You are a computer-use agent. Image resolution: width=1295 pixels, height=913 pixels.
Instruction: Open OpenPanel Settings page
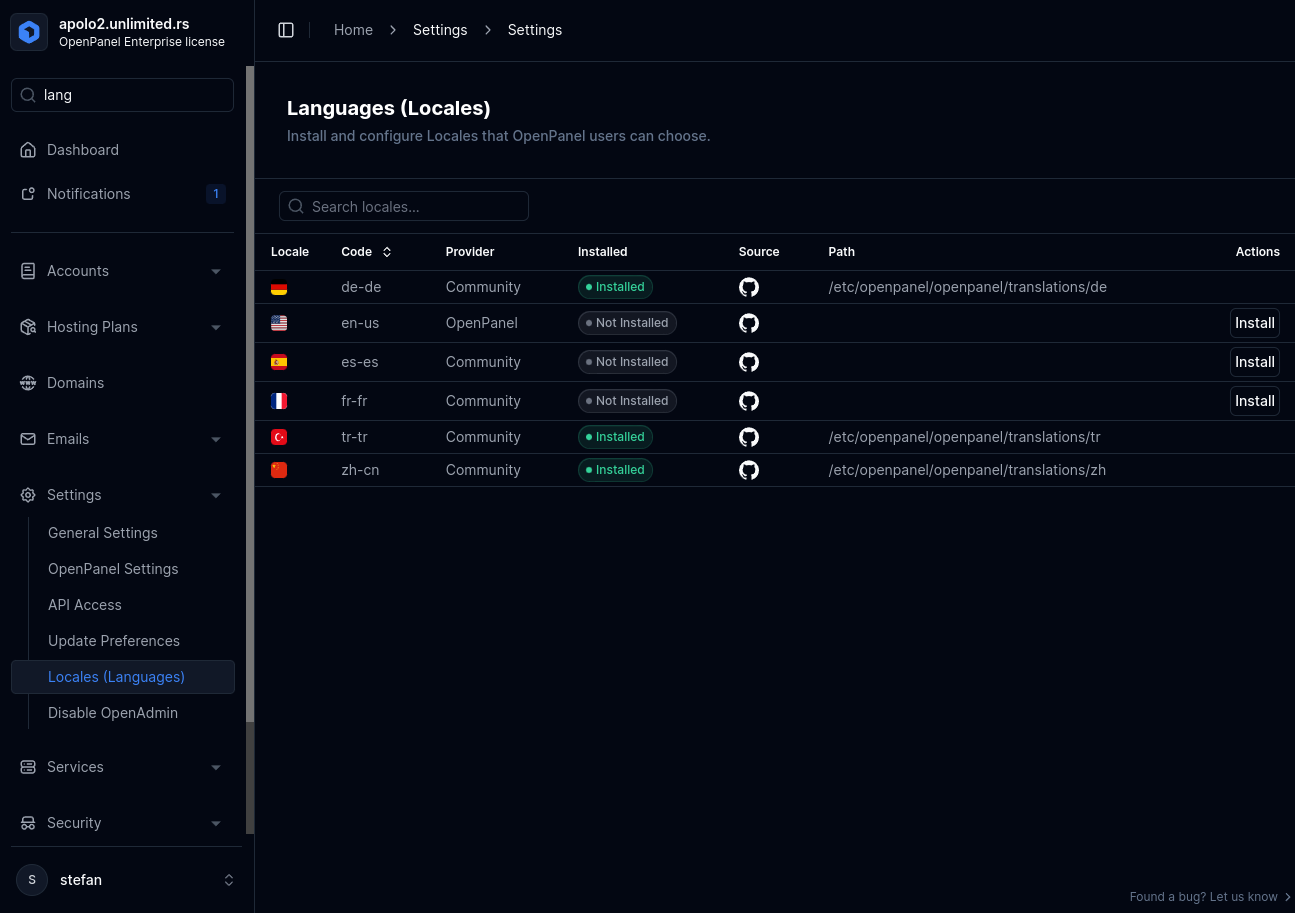(x=113, y=569)
